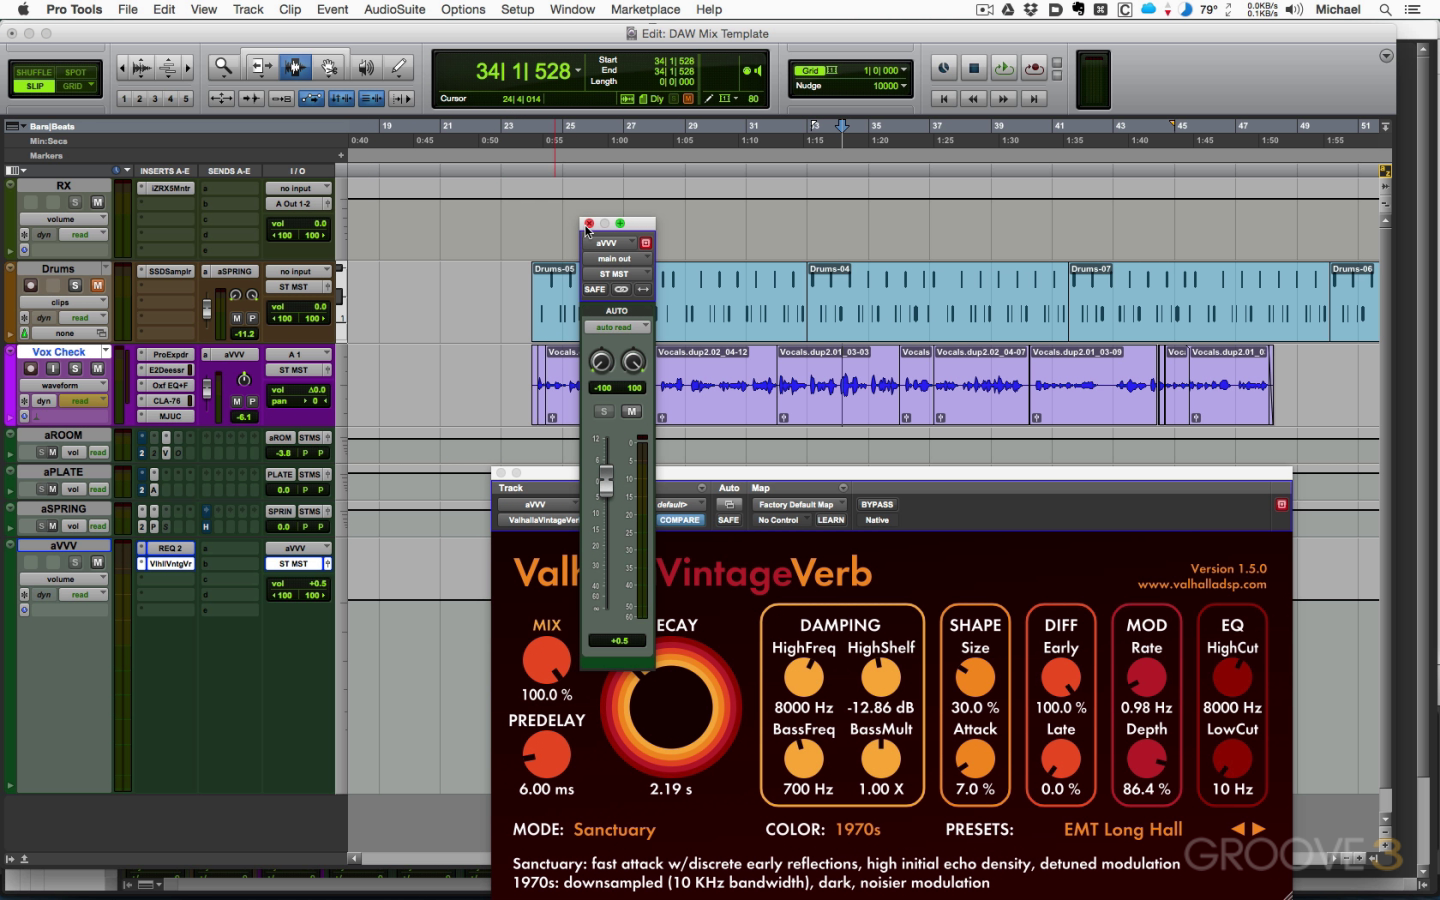Click the Play transport button

1004,68
